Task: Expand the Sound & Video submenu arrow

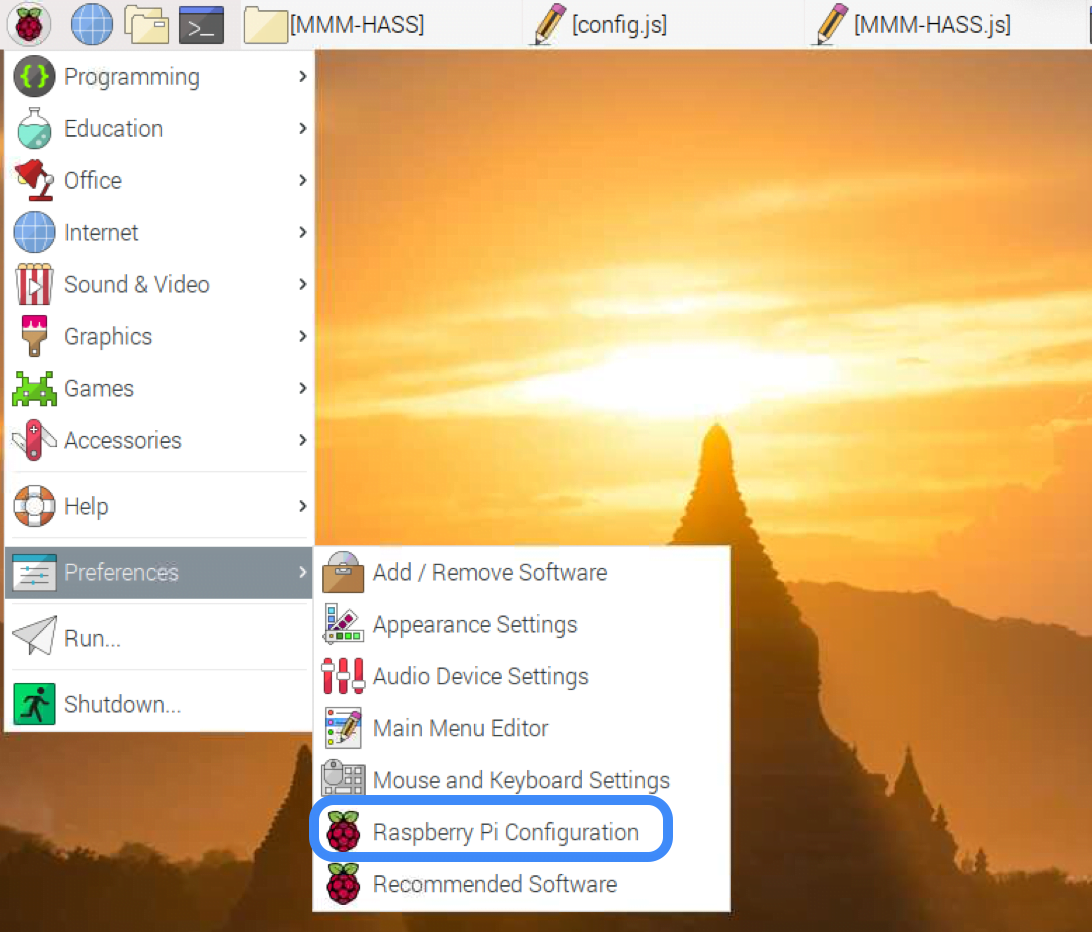Action: pyautogui.click(x=302, y=284)
